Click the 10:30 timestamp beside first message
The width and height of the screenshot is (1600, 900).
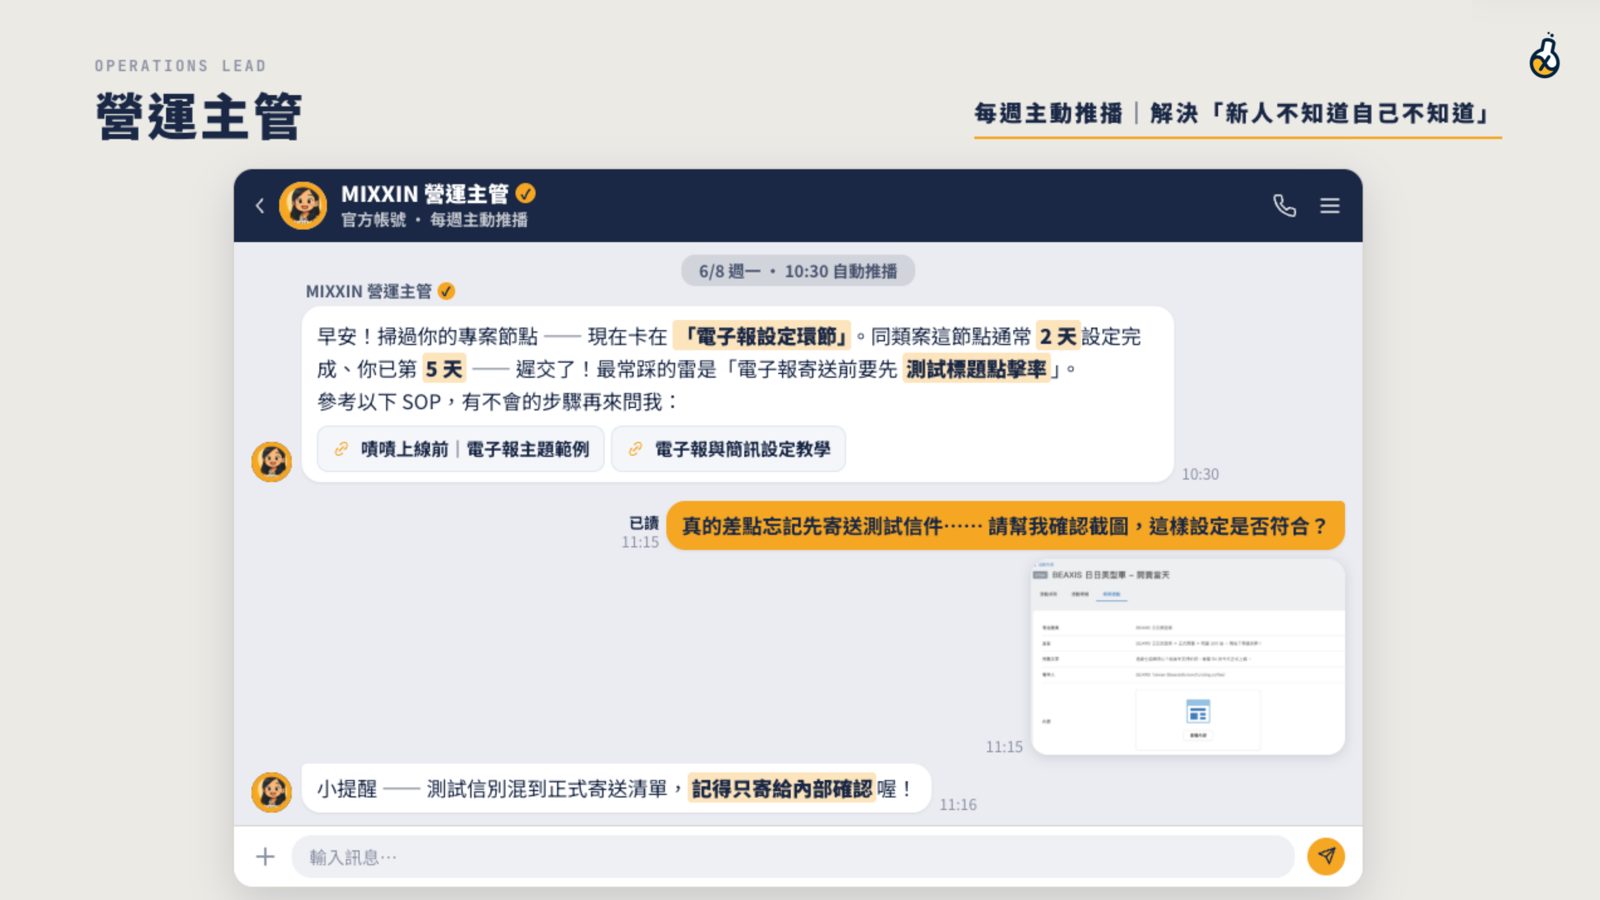pyautogui.click(x=1200, y=474)
